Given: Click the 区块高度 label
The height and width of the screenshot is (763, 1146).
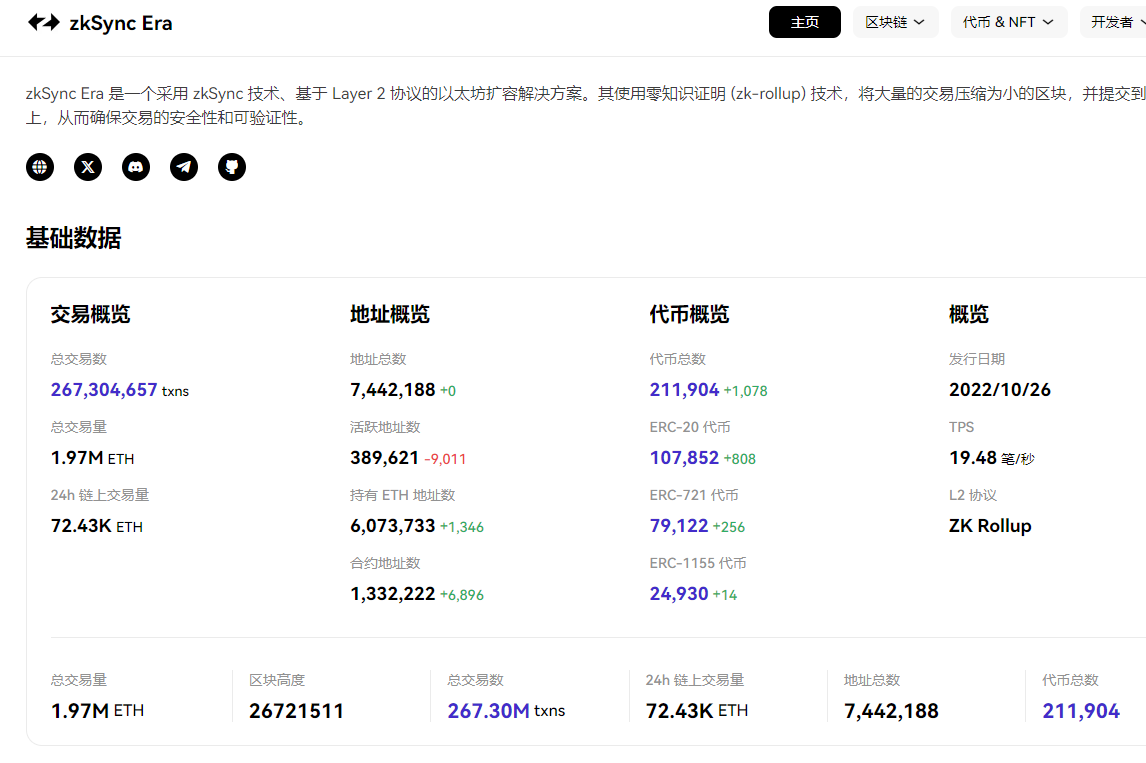Looking at the screenshot, I should coord(277,680).
